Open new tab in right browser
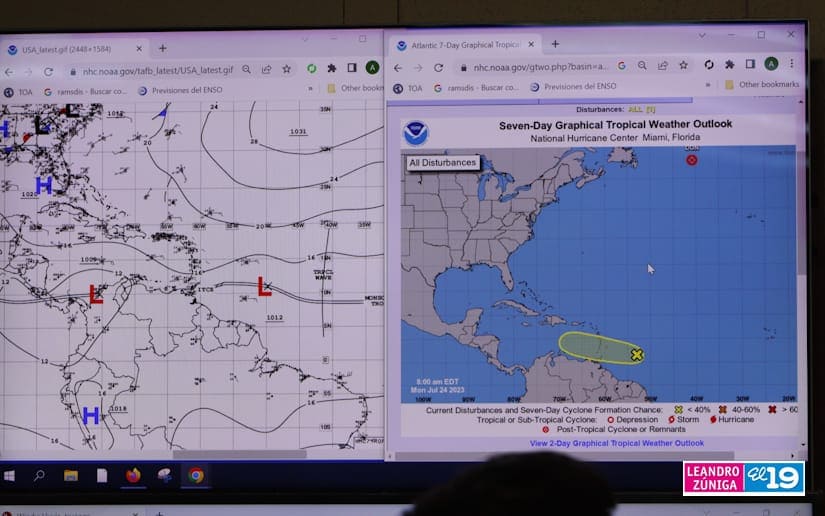825x516 pixels. (x=555, y=44)
